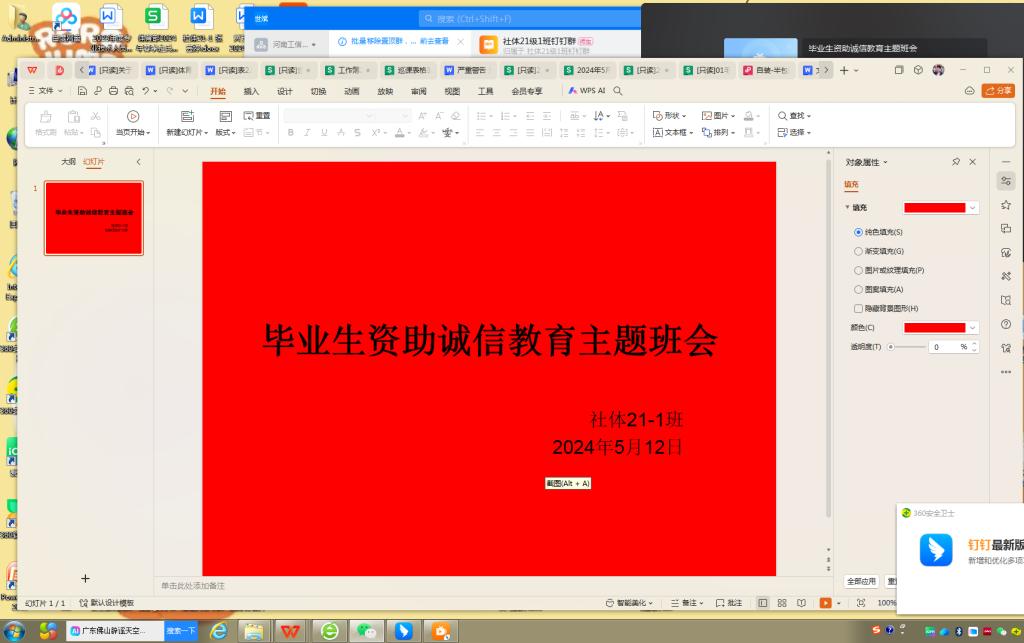Open WeChat from the Windows taskbar
This screenshot has width=1024, height=643.
tap(366, 631)
